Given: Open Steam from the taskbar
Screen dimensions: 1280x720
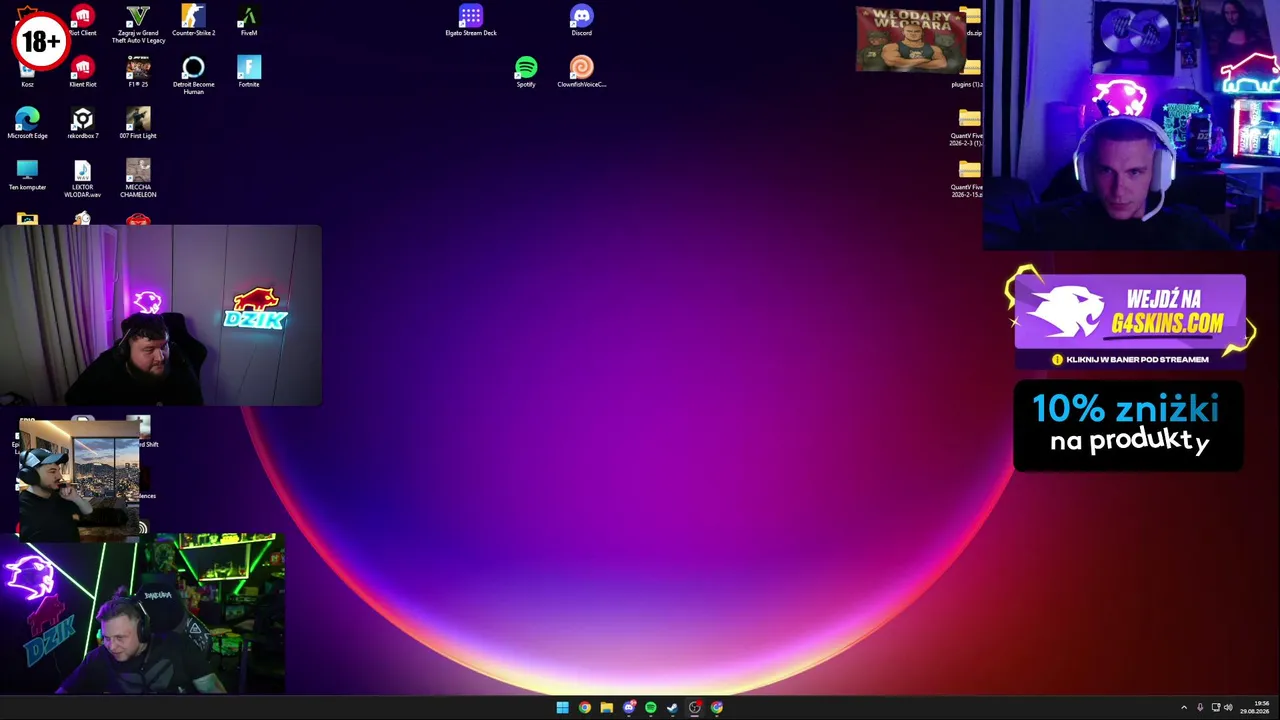Looking at the screenshot, I should pyautogui.click(x=673, y=708).
